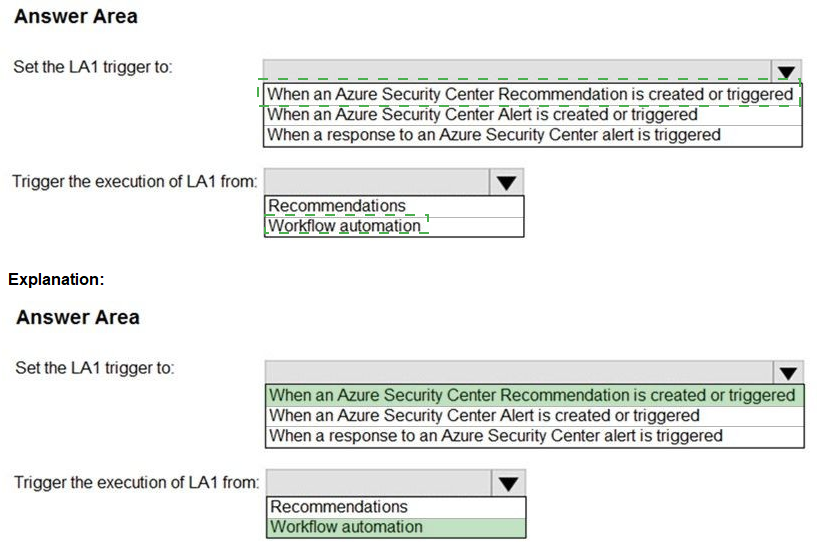Click the first 'Answer Area' heading at the top
Screen dimensions: 817x554
coord(76,16)
